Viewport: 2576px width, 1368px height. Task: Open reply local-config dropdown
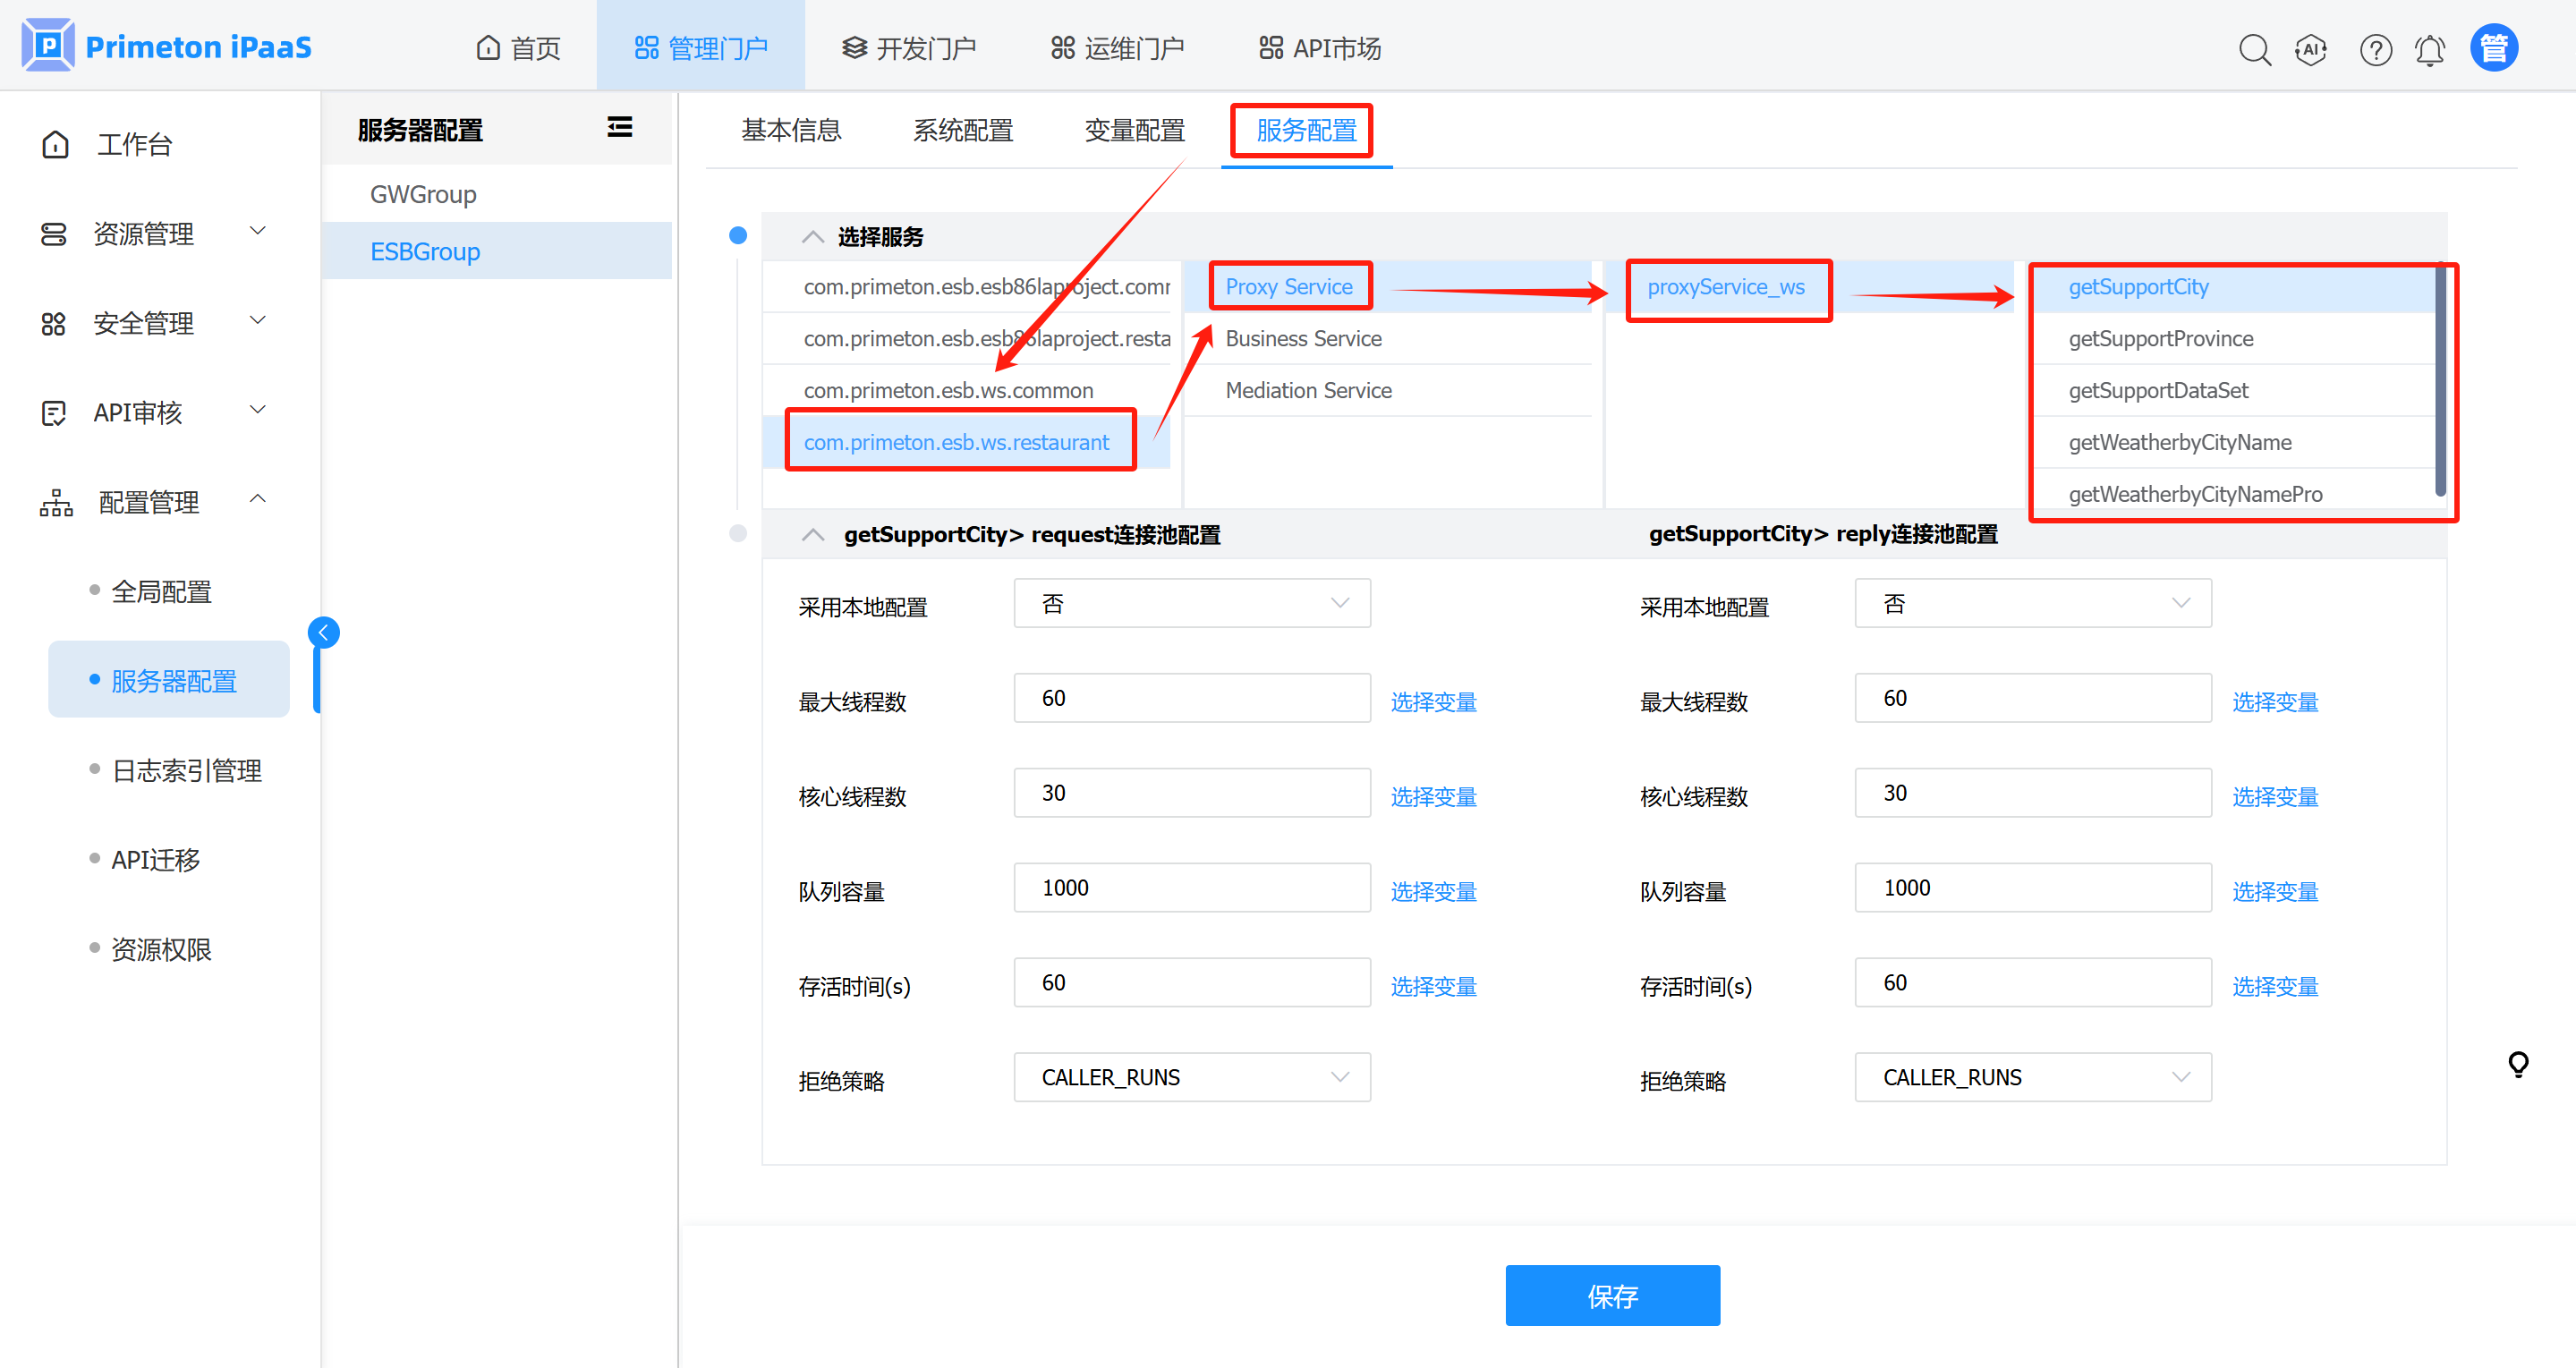click(x=2032, y=603)
